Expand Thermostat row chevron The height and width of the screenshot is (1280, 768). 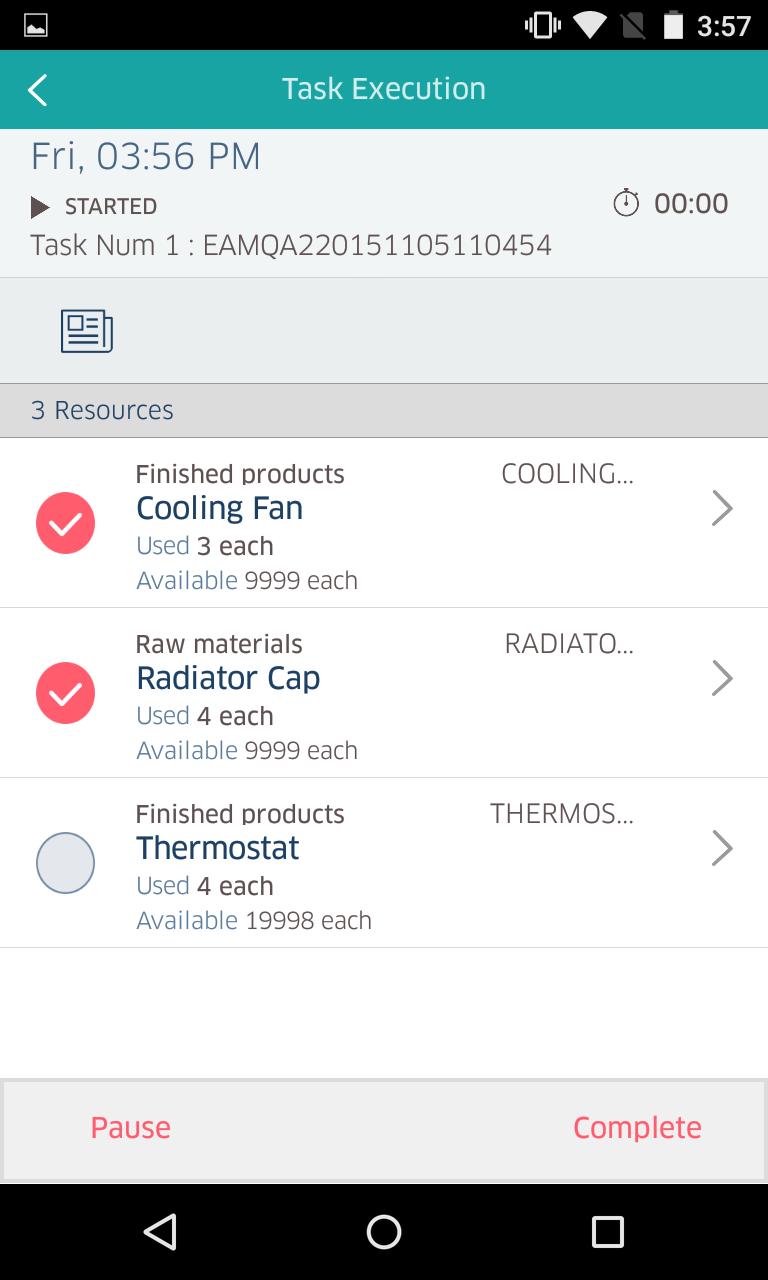coord(722,848)
